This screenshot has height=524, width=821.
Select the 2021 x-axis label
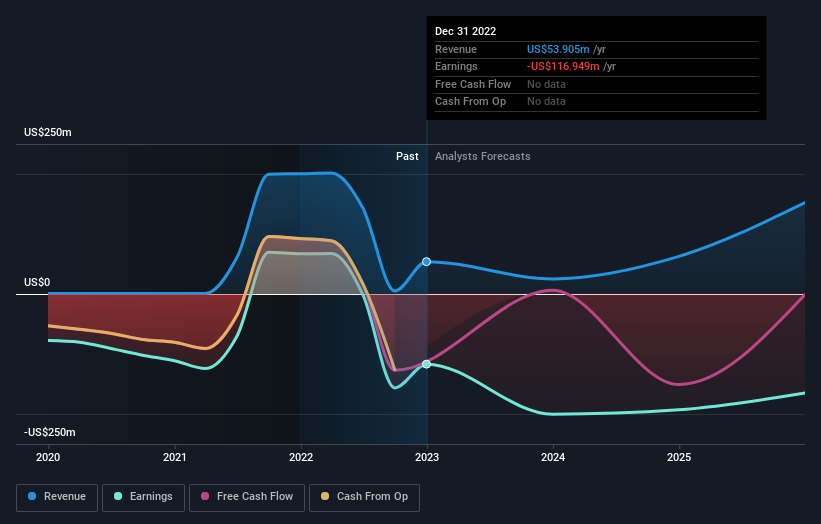tap(174, 458)
